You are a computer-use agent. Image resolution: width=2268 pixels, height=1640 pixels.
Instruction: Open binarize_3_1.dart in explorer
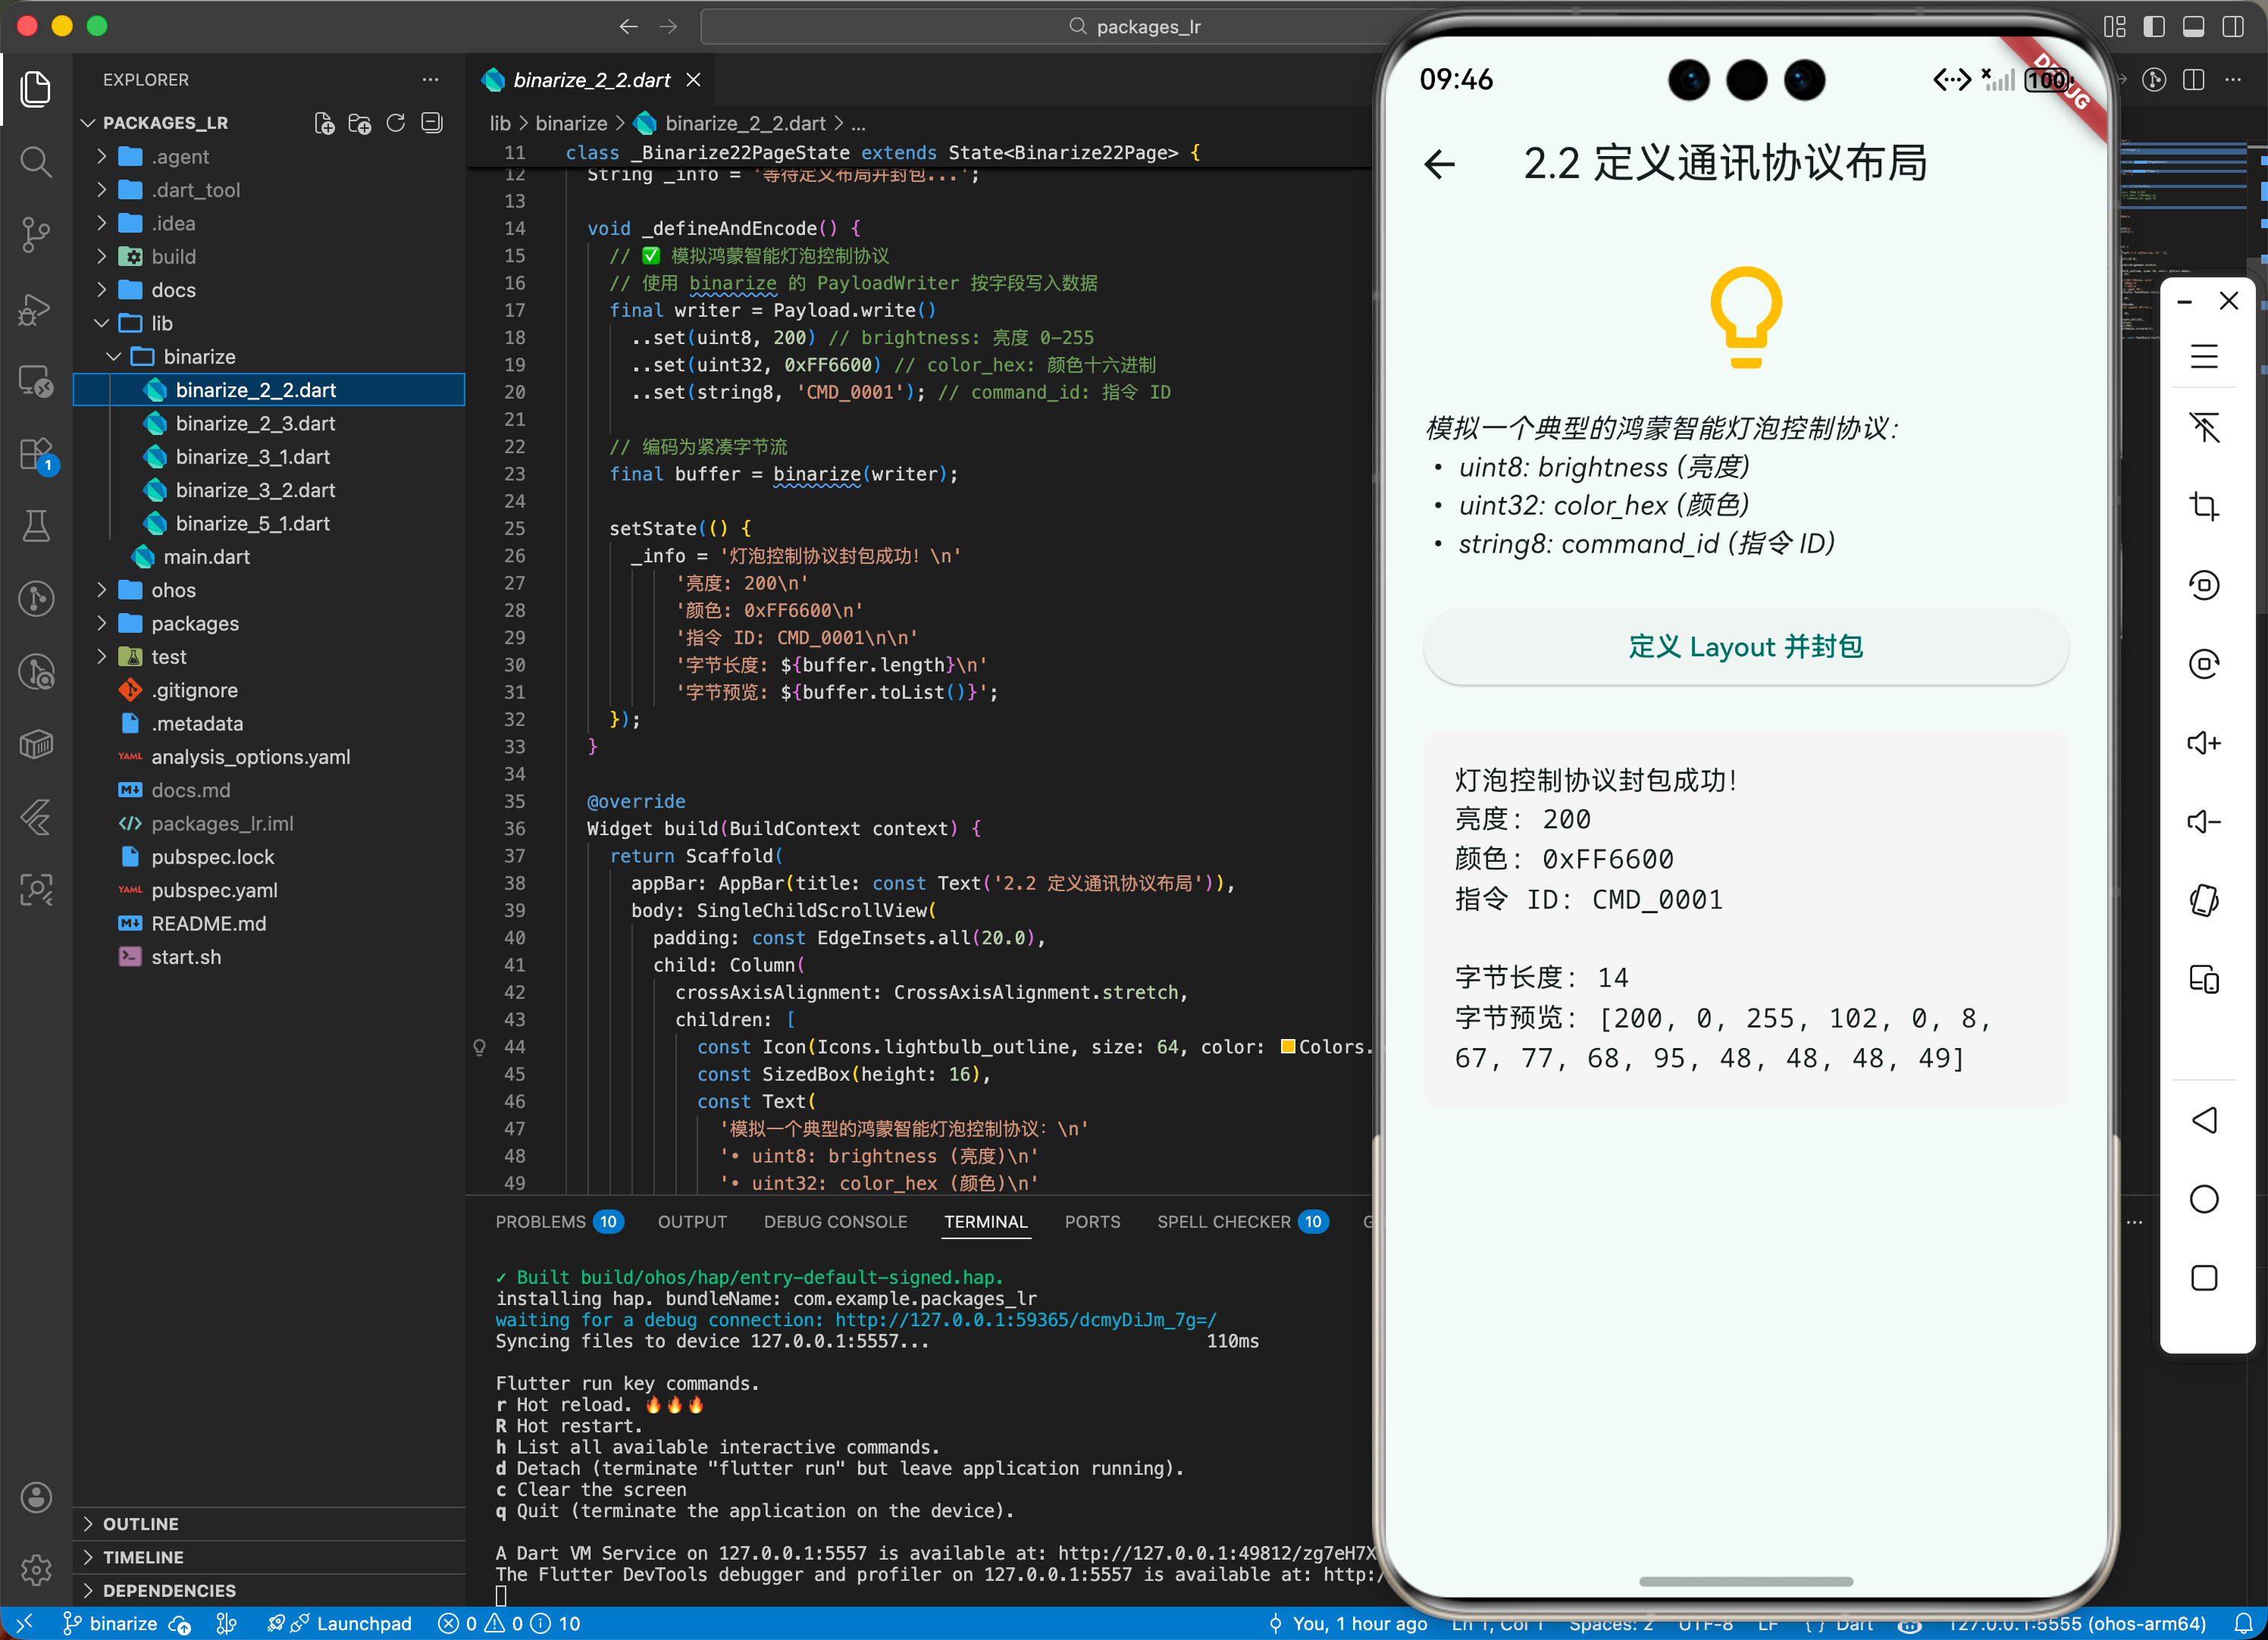coord(252,457)
